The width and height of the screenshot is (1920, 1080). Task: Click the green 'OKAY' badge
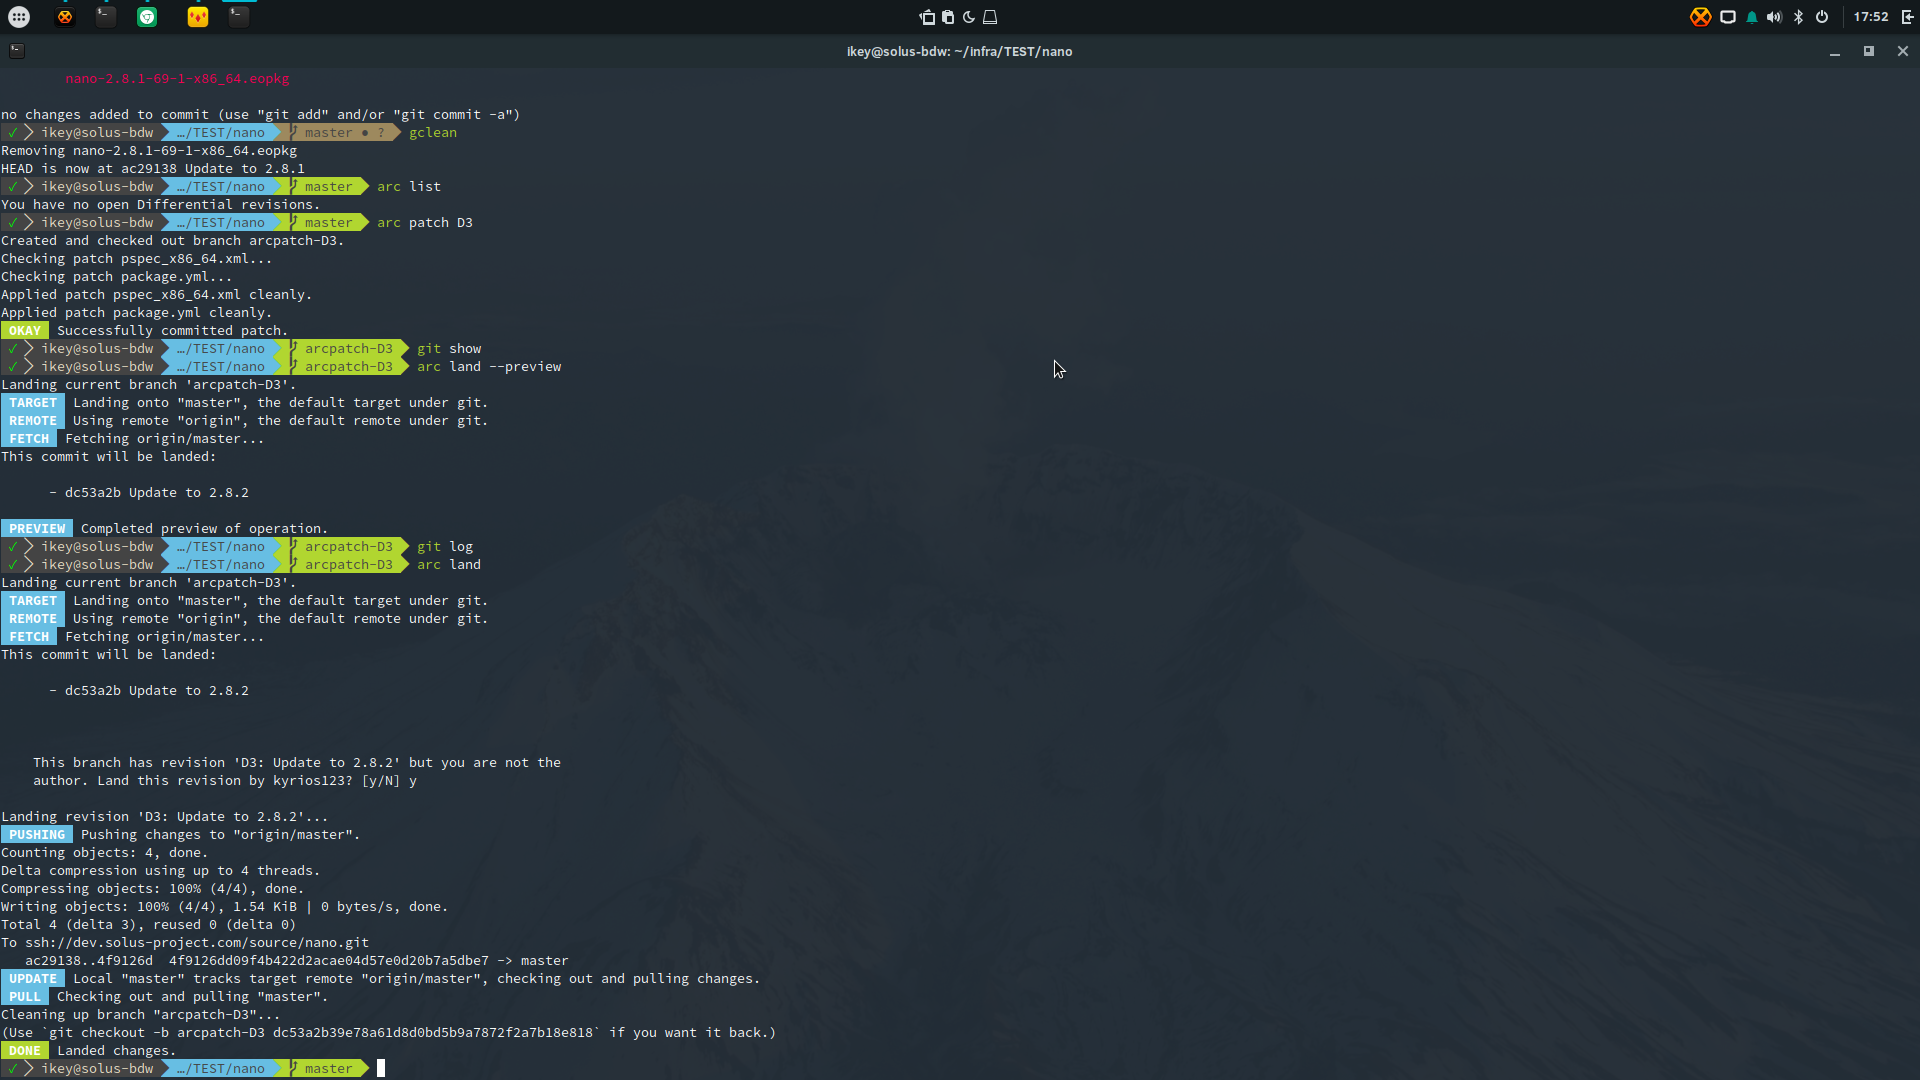[x=25, y=331]
